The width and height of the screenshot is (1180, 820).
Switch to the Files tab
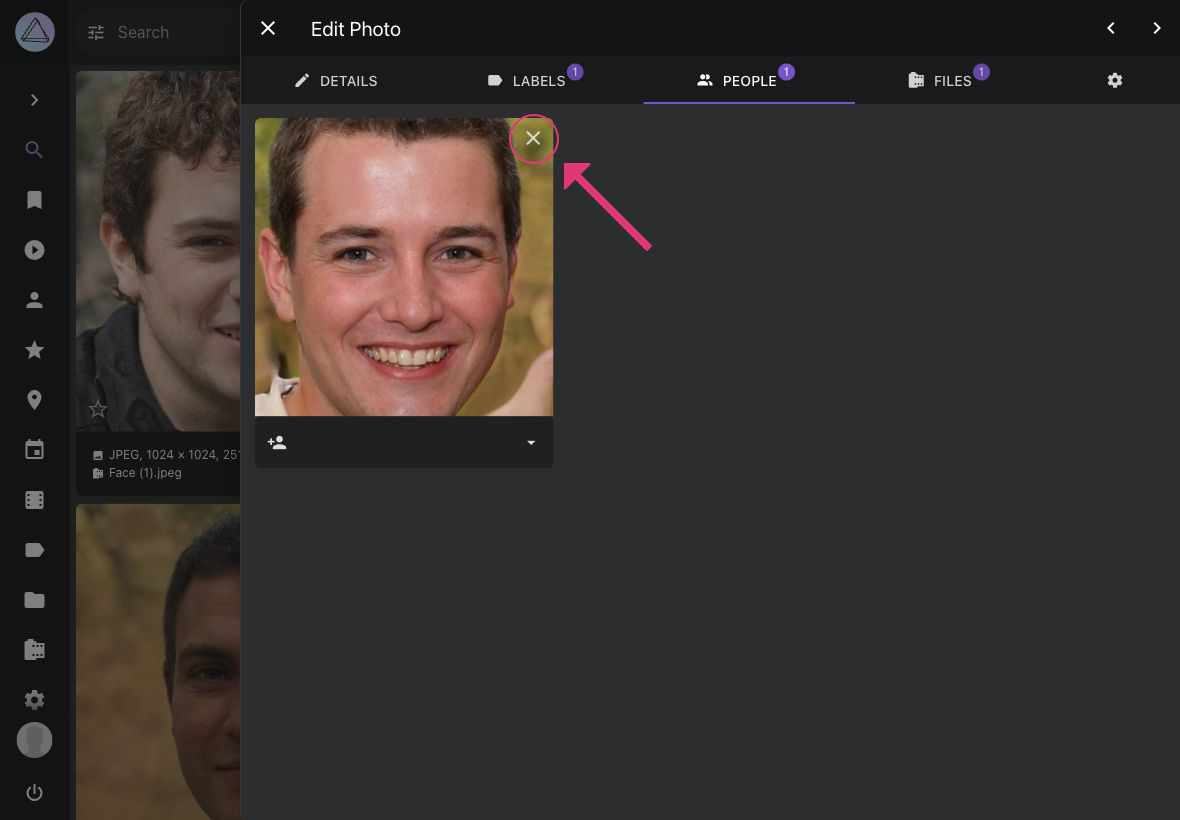941,81
